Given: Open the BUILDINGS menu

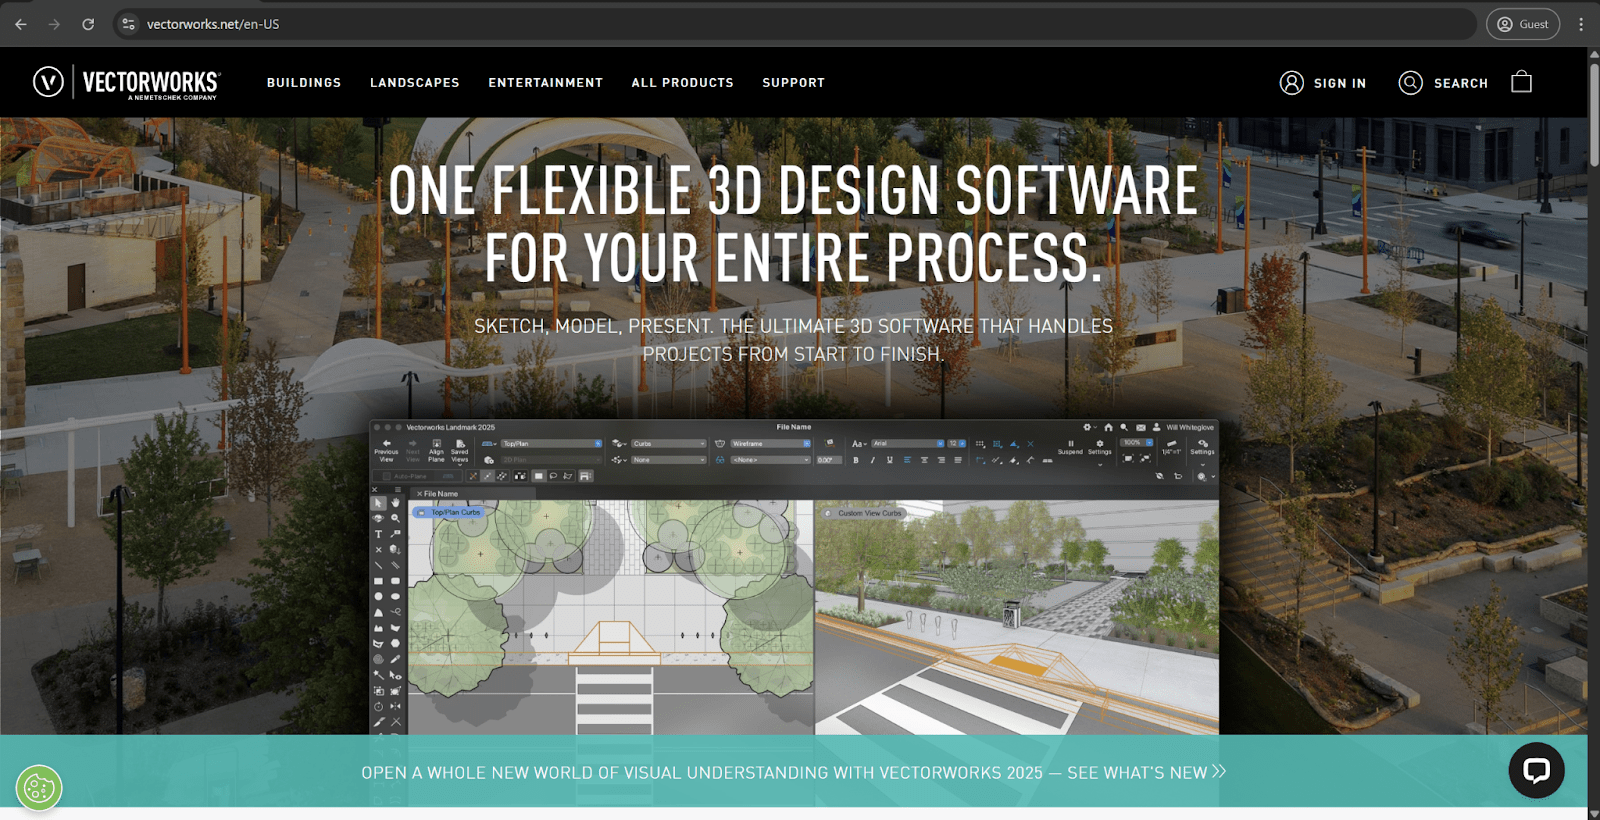Looking at the screenshot, I should (x=304, y=83).
